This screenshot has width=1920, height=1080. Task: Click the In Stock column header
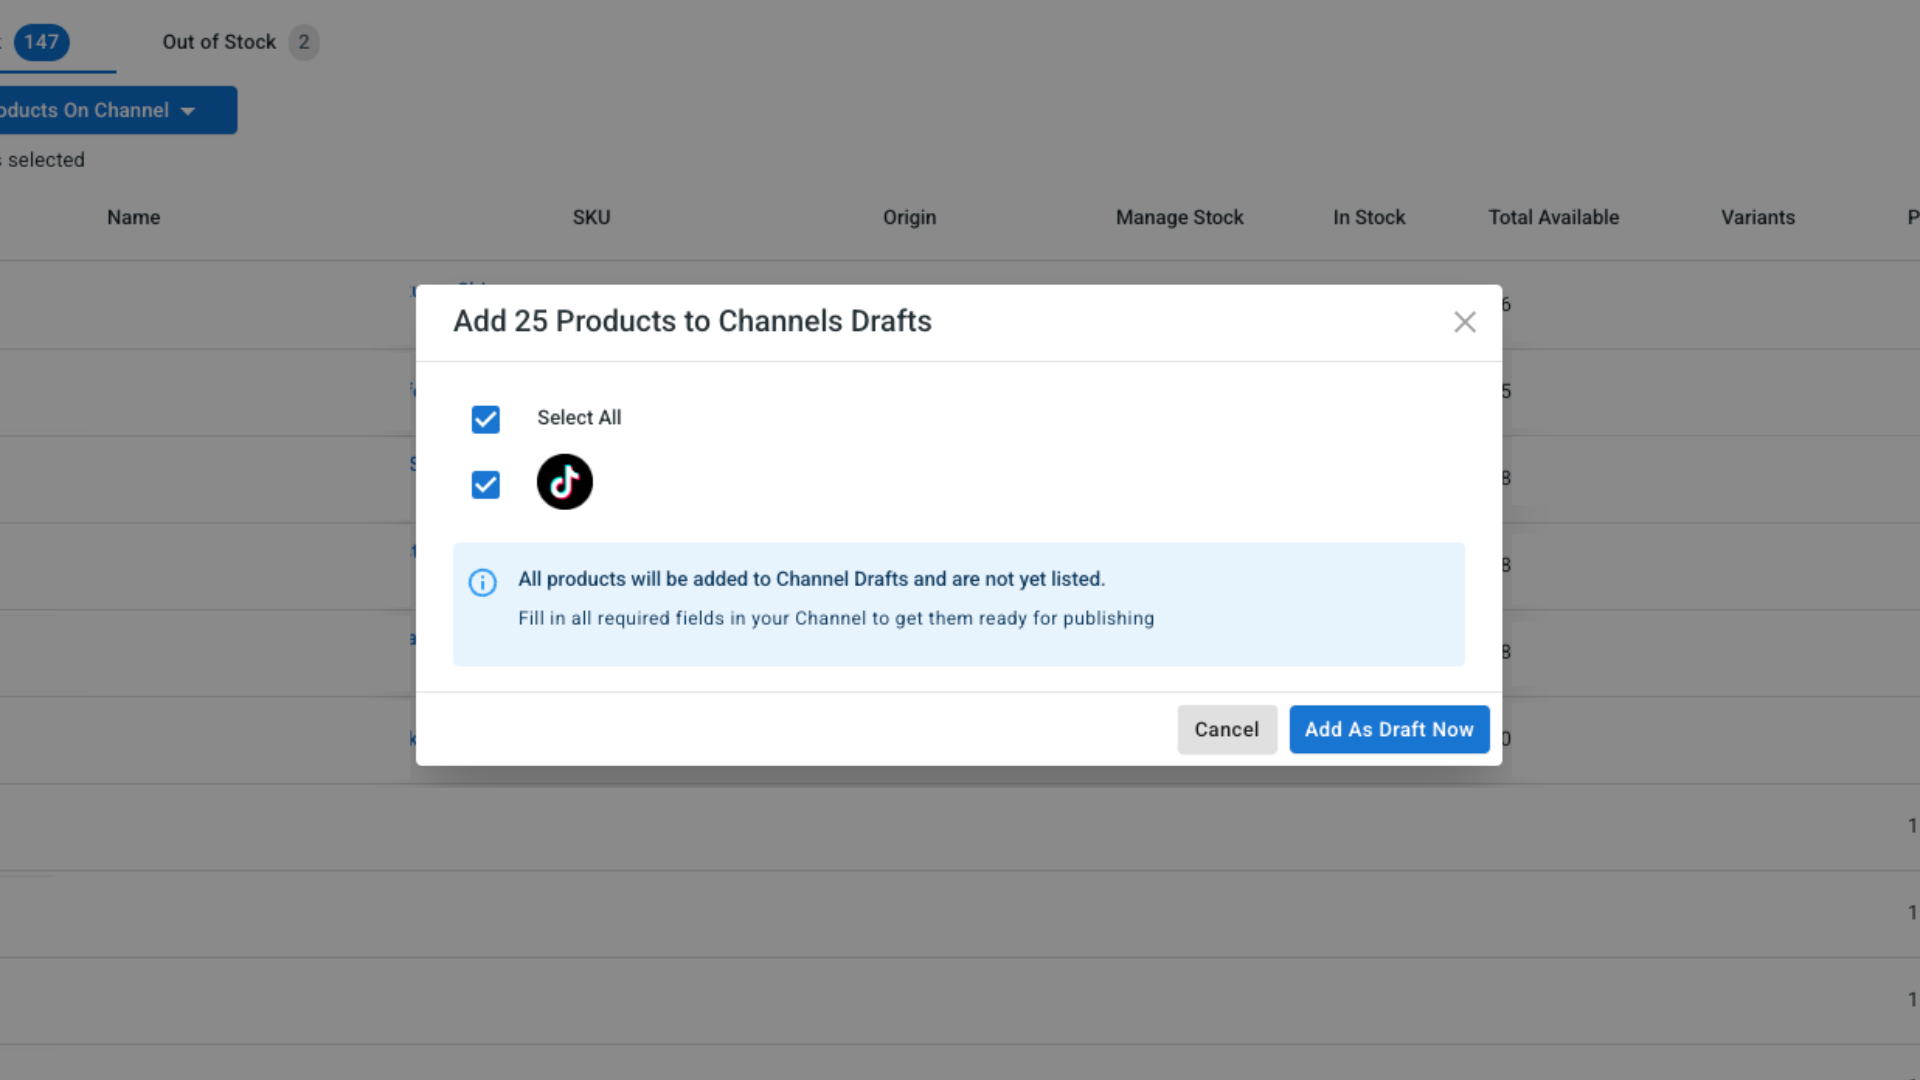click(x=1368, y=217)
